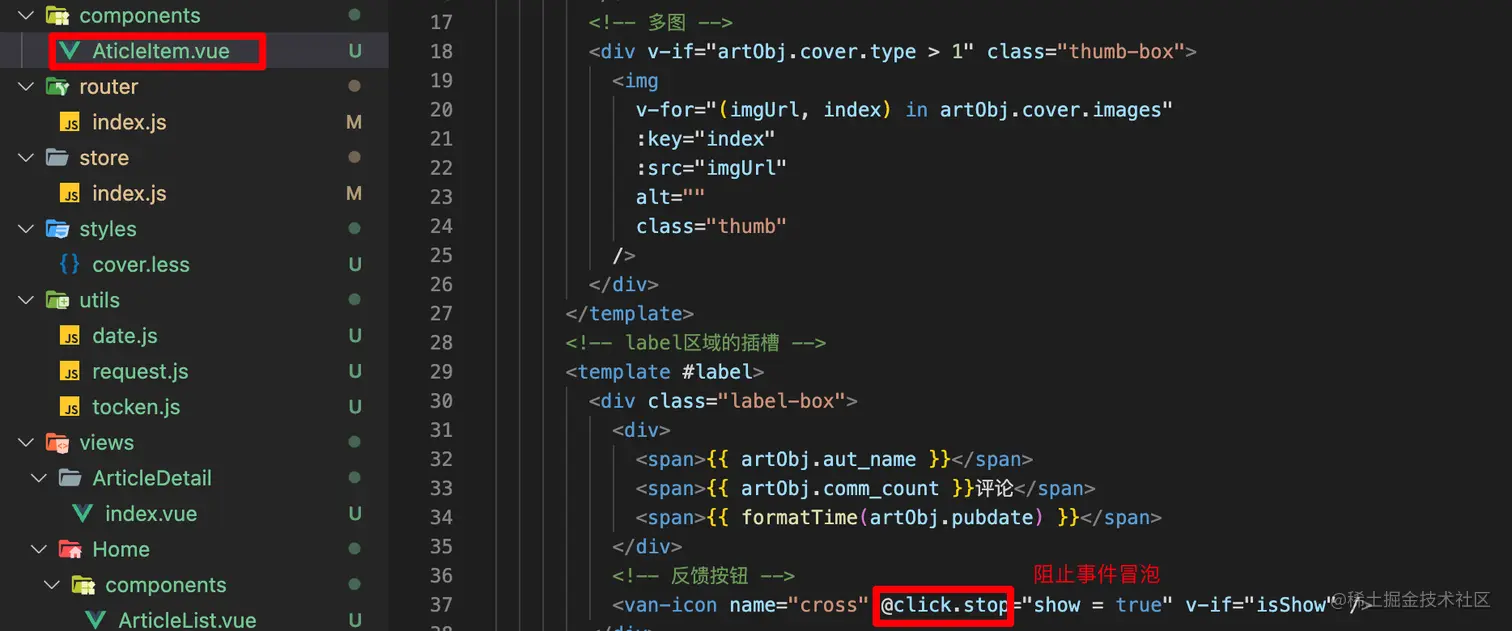1512x631 pixels.
Task: Select the ArticleDetail folder name
Action: pyautogui.click(x=152, y=478)
